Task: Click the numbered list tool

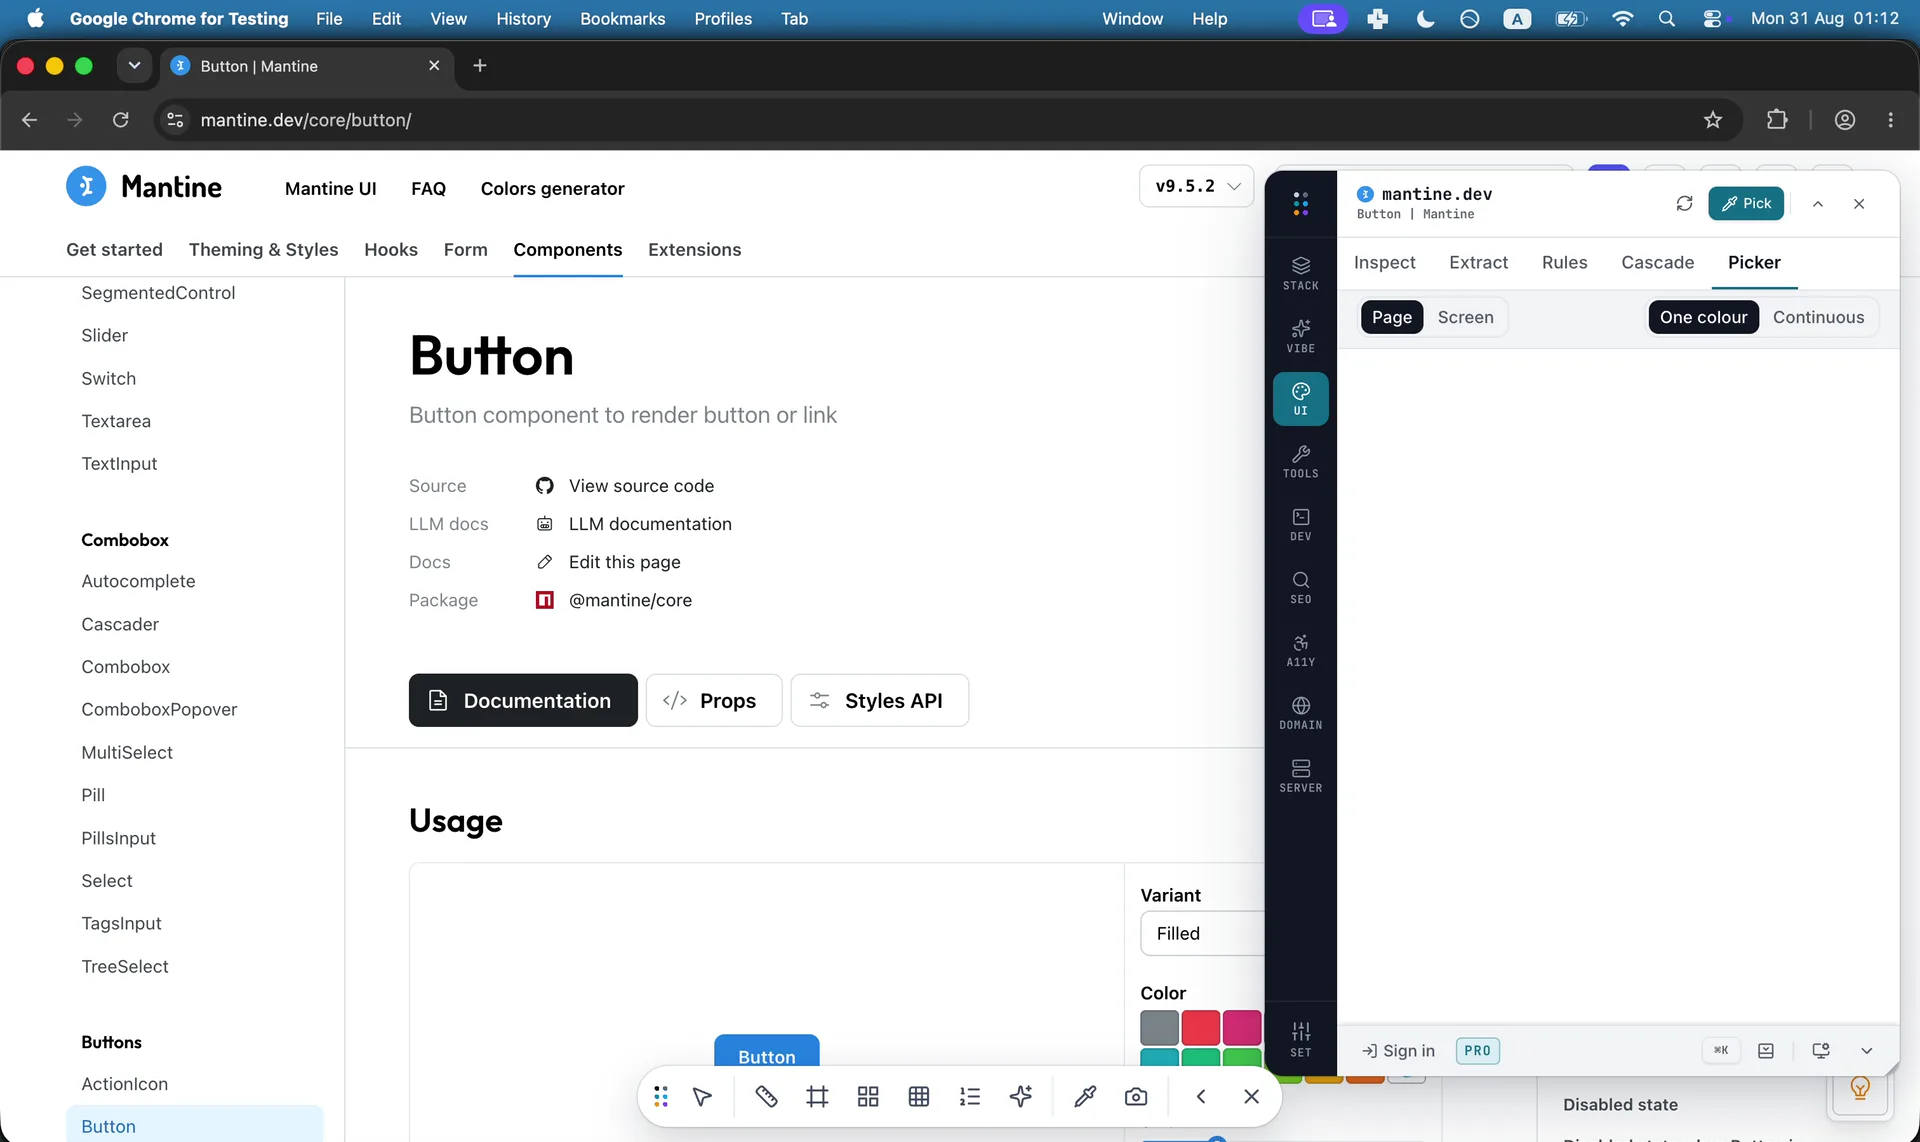Action: 970,1097
